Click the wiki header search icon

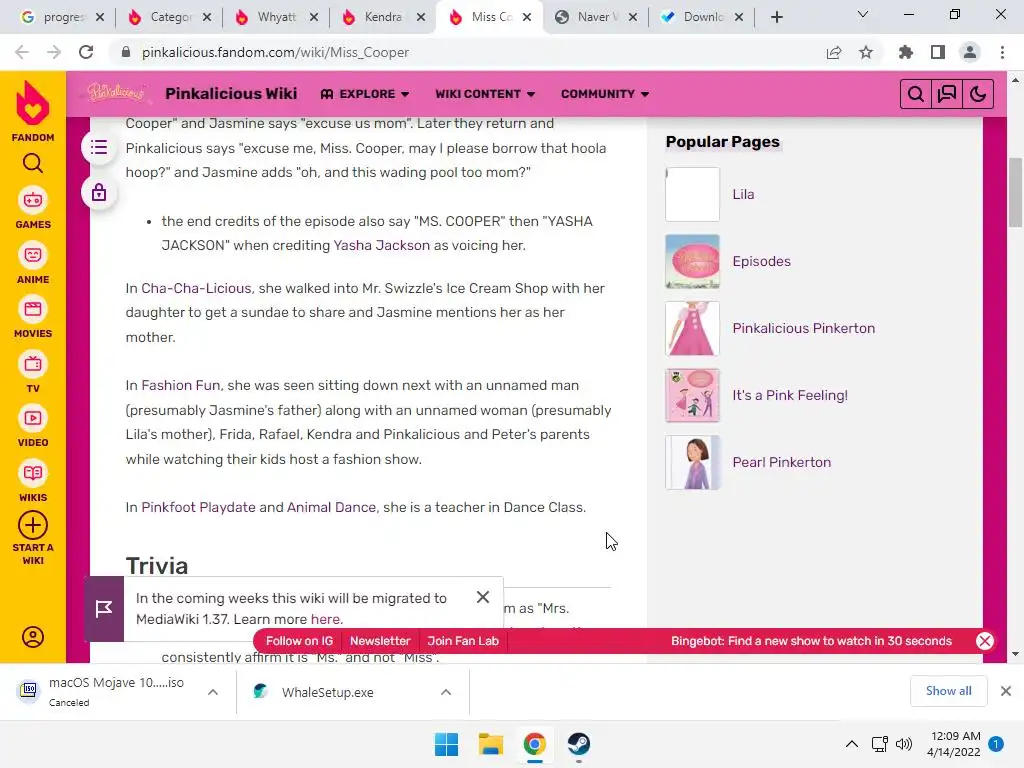[x=916, y=94]
